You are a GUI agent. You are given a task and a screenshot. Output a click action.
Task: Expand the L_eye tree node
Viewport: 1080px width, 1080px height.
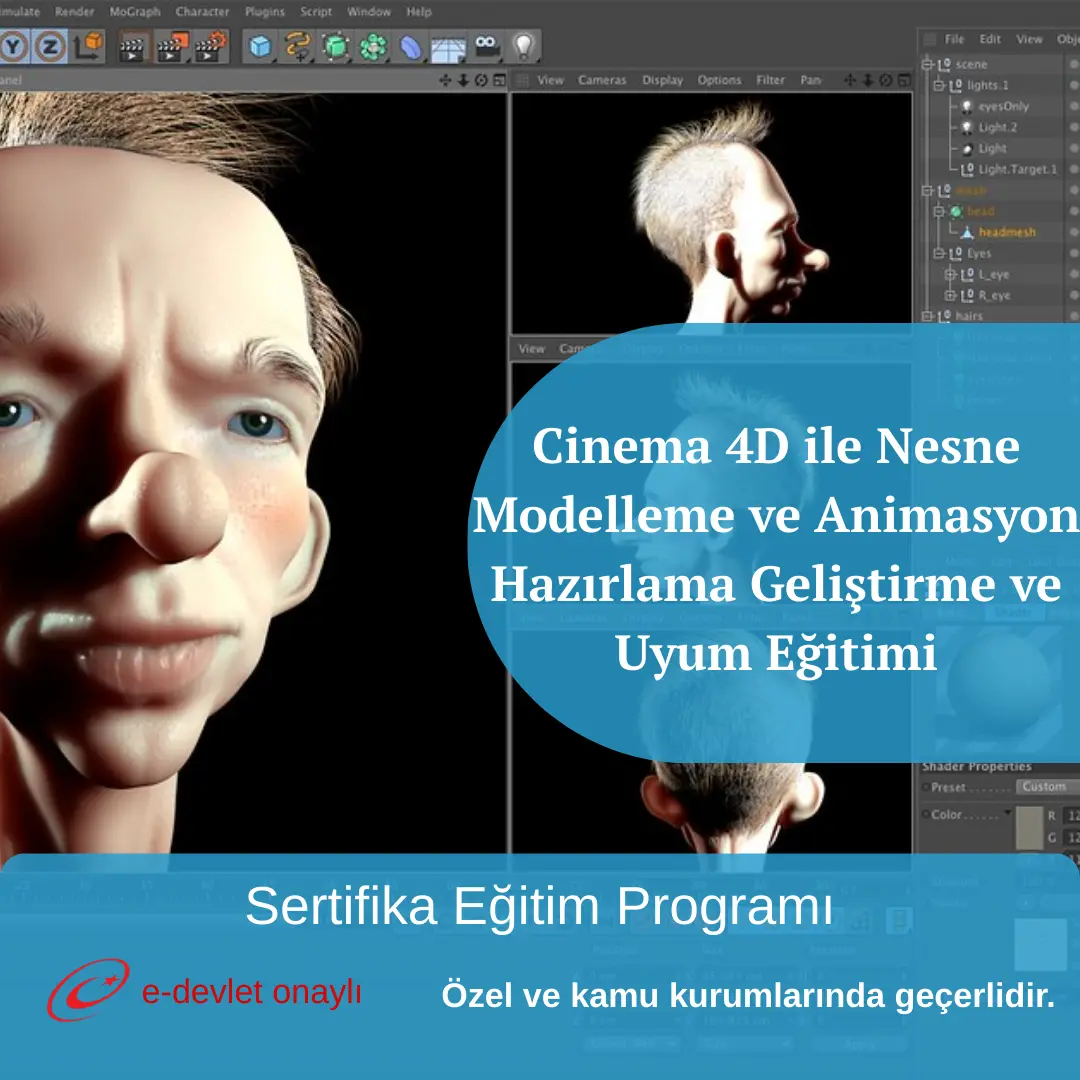(951, 274)
